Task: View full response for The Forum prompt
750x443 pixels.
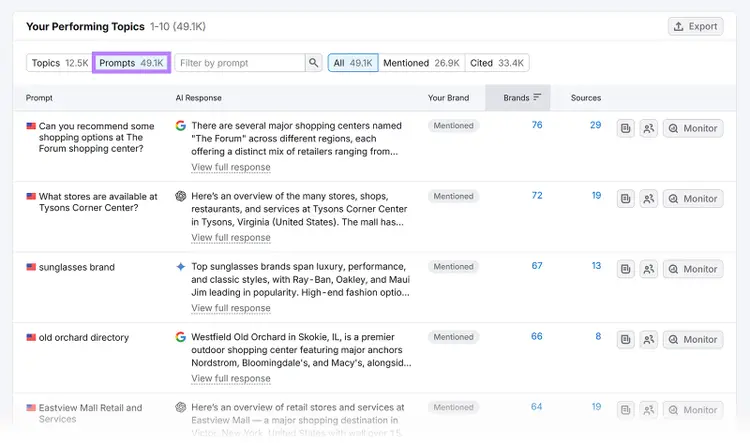Action: point(231,167)
